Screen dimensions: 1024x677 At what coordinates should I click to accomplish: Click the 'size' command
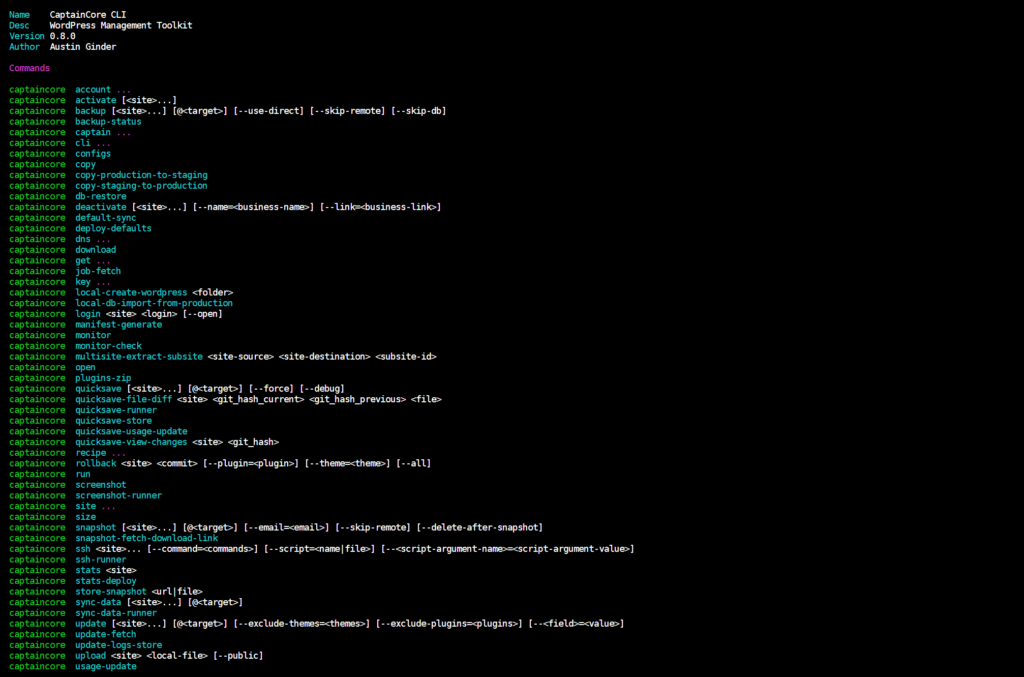pos(85,517)
